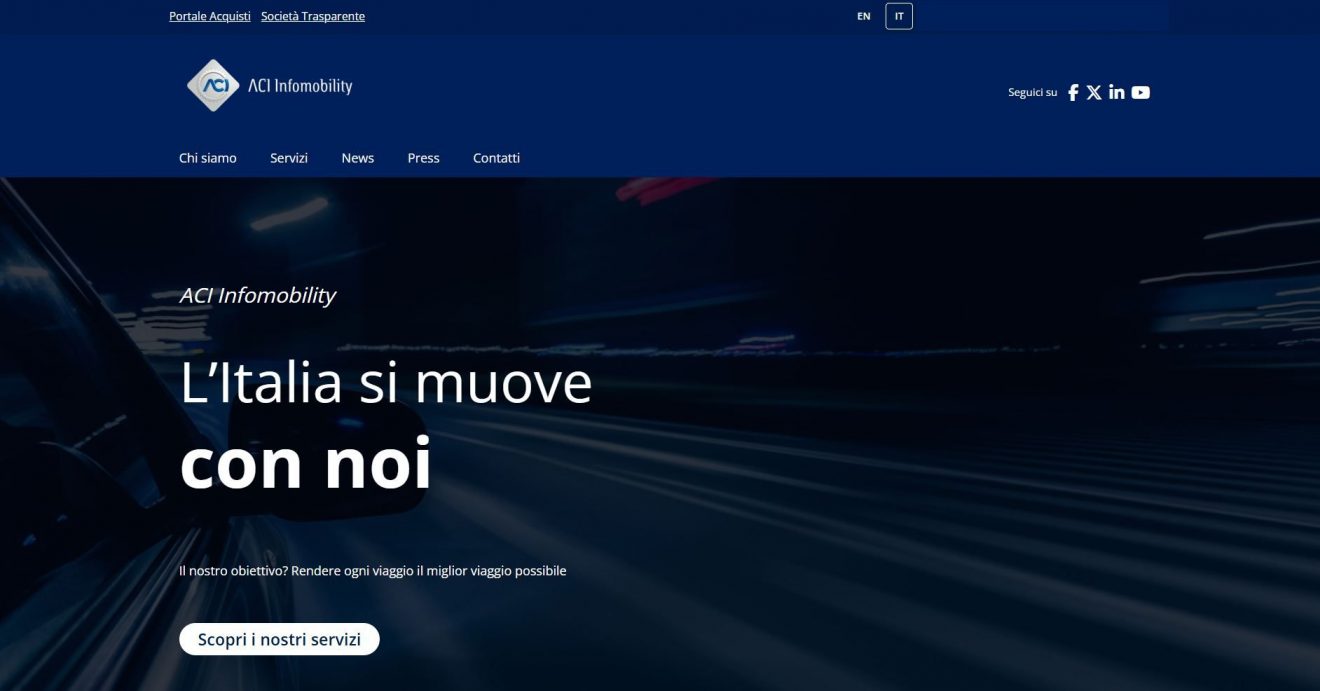The width and height of the screenshot is (1320, 691).
Task: Open the Facebook social icon
Action: pyautogui.click(x=1073, y=92)
